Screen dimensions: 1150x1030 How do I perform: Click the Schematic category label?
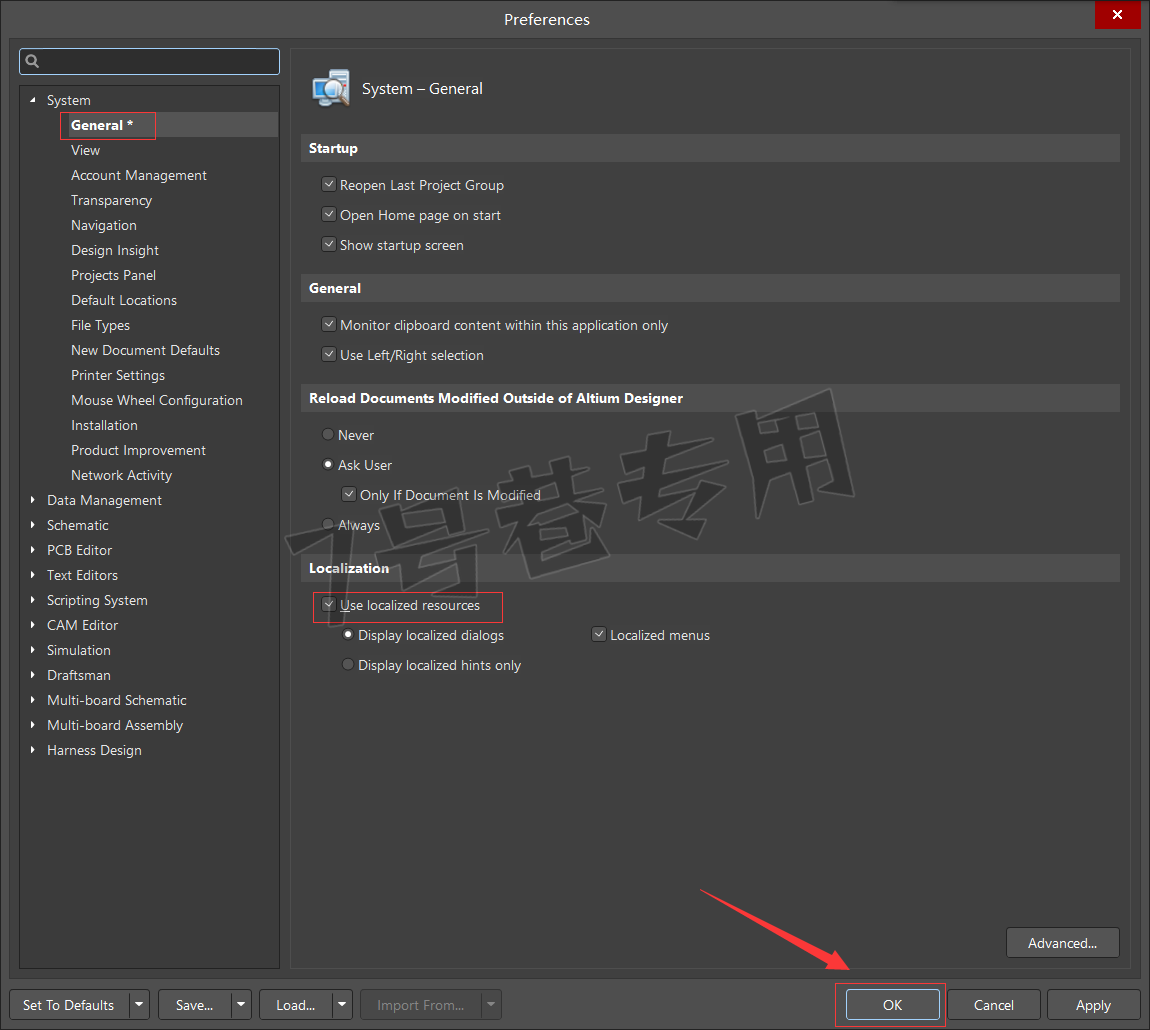pos(78,525)
